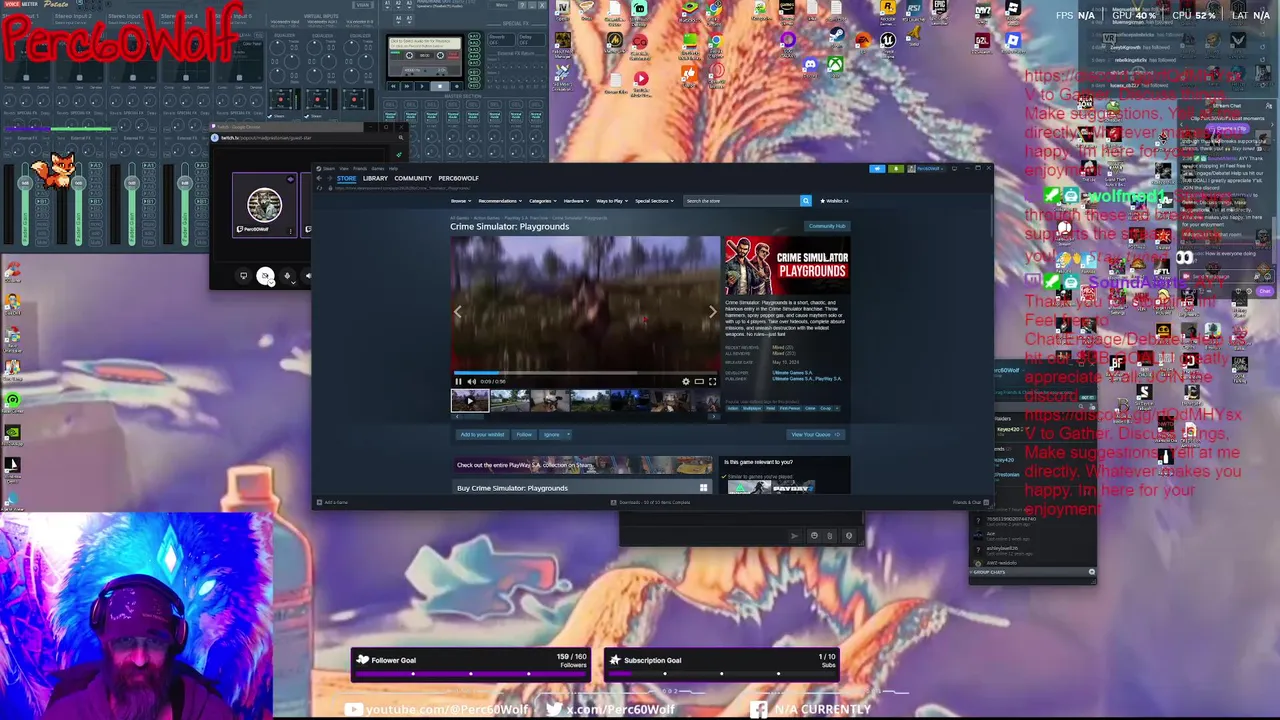Open the Unreal Engine desktop icon
The width and height of the screenshot is (1280, 720).
[887, 43]
